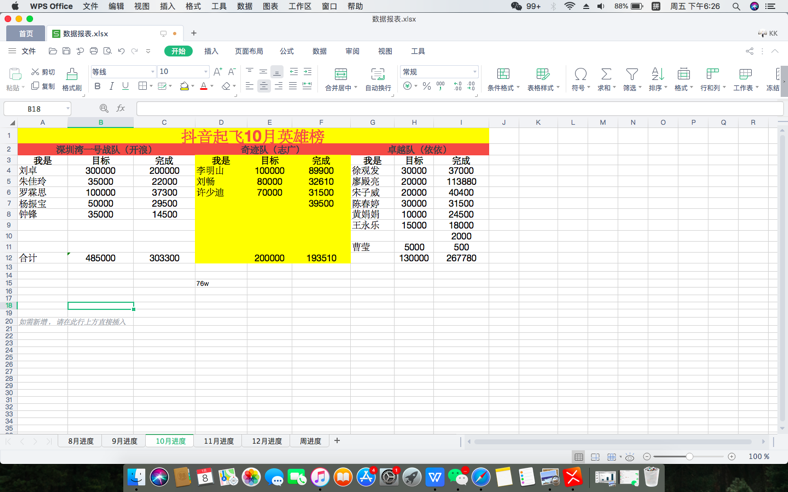Open the font size dropdown showing 10
The width and height of the screenshot is (788, 492).
coord(183,71)
